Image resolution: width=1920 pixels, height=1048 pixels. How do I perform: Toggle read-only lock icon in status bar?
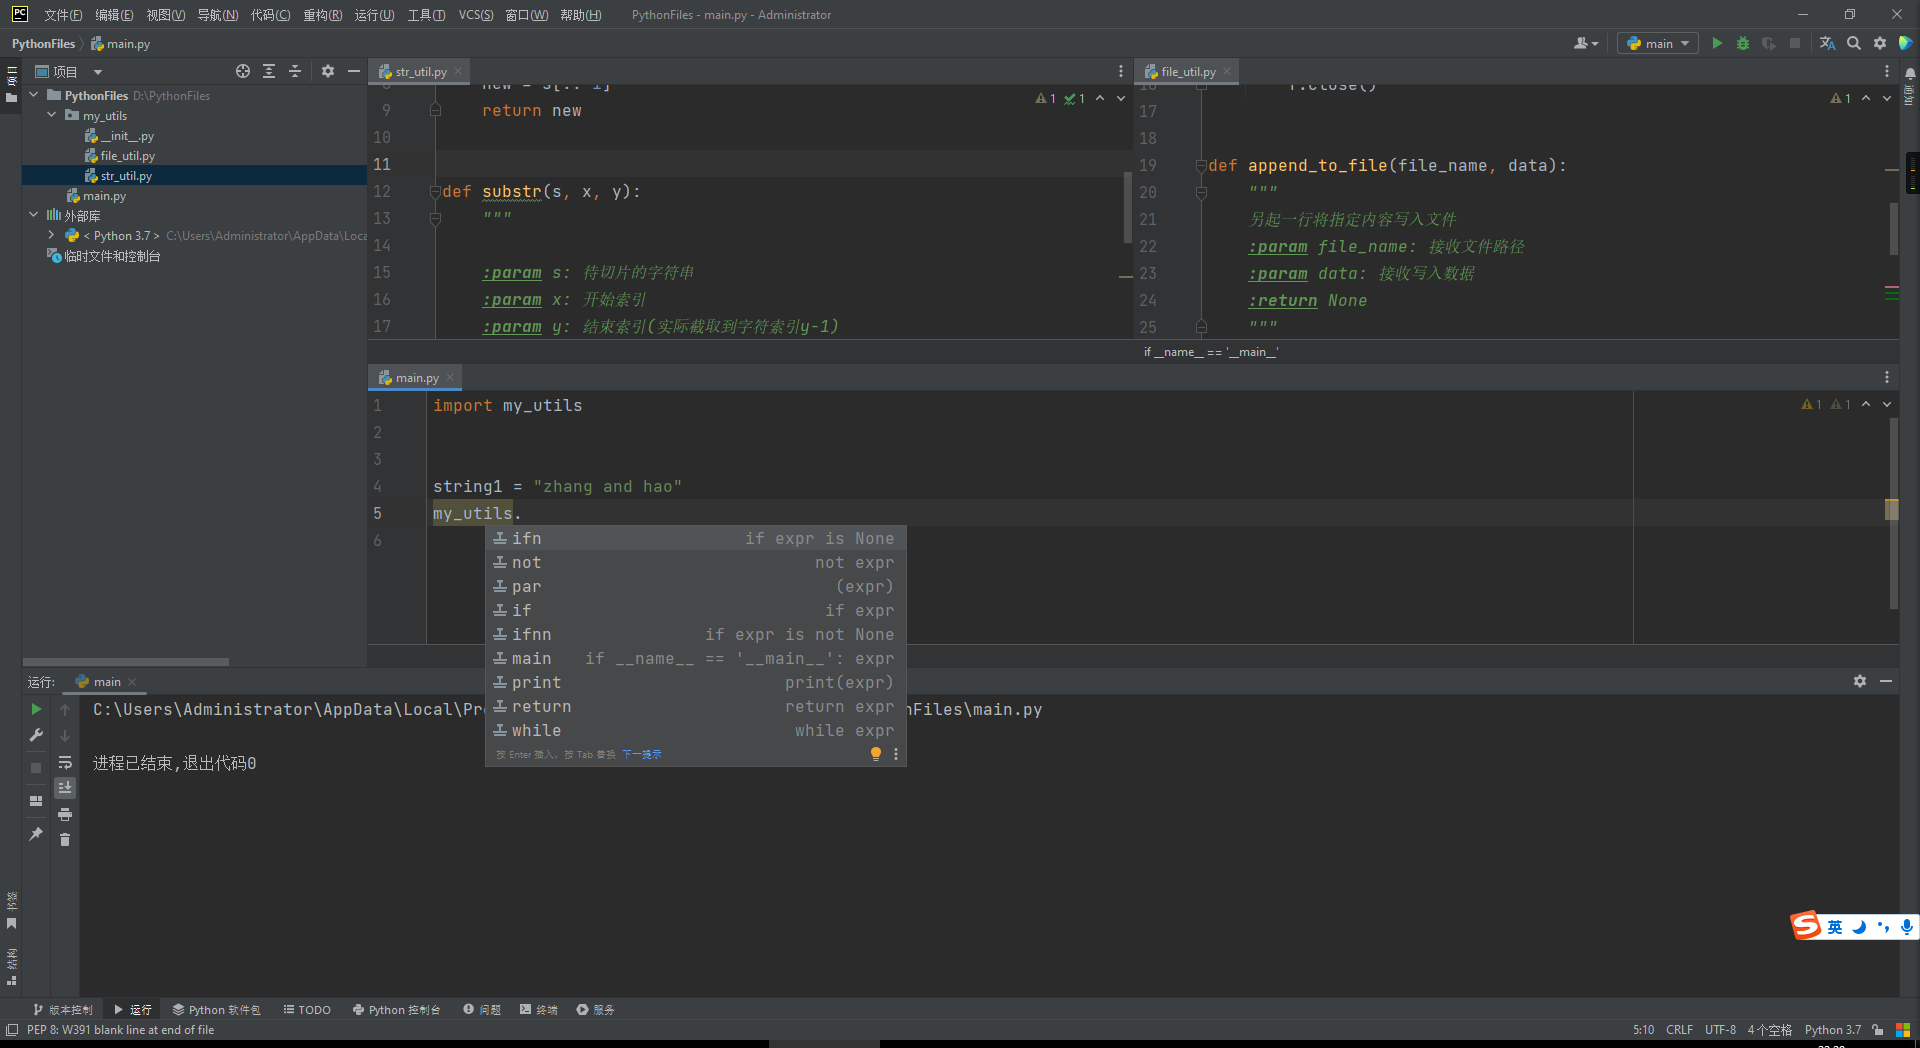click(1878, 1030)
